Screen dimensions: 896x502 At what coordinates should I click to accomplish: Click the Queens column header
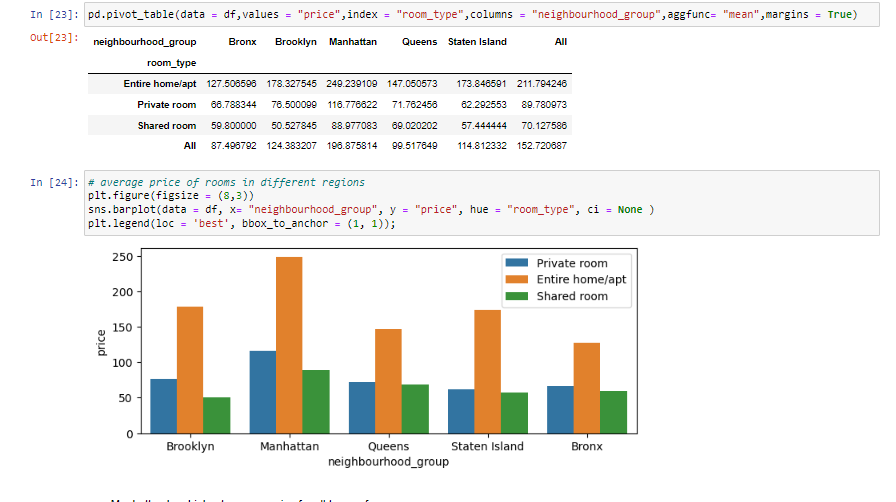[x=419, y=42]
